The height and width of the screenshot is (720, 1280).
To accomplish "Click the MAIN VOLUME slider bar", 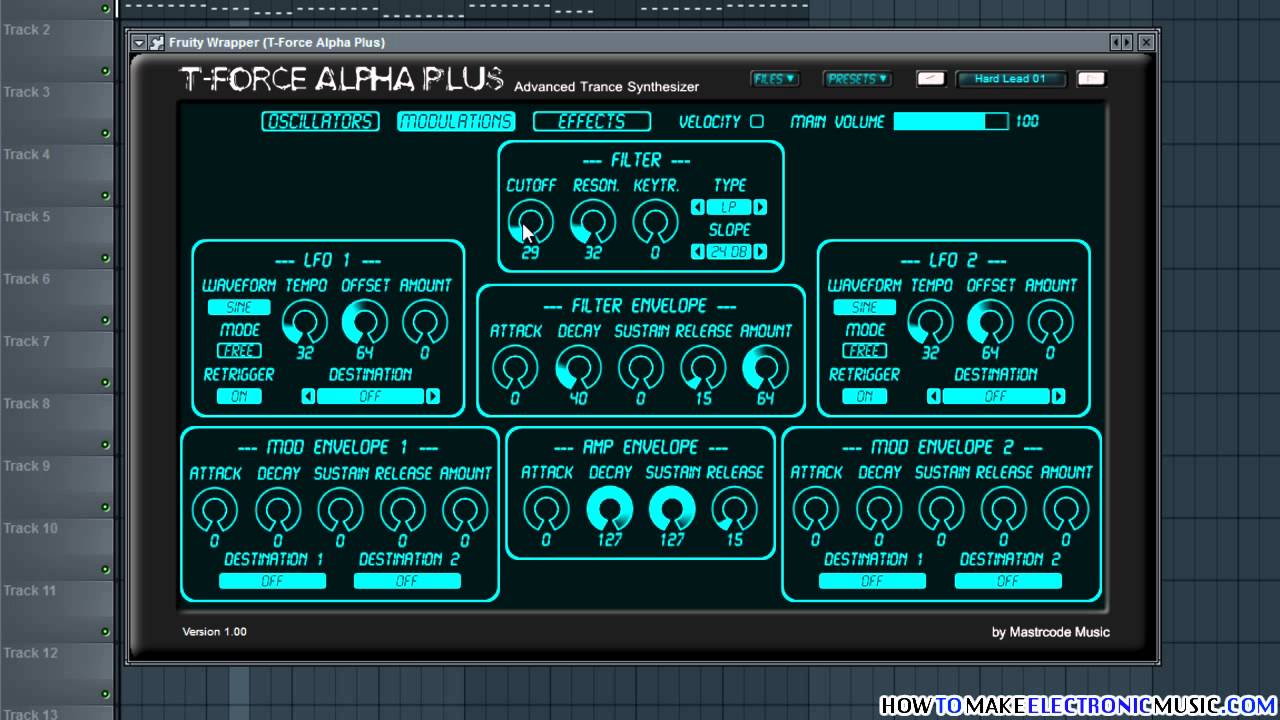I will tap(952, 121).
